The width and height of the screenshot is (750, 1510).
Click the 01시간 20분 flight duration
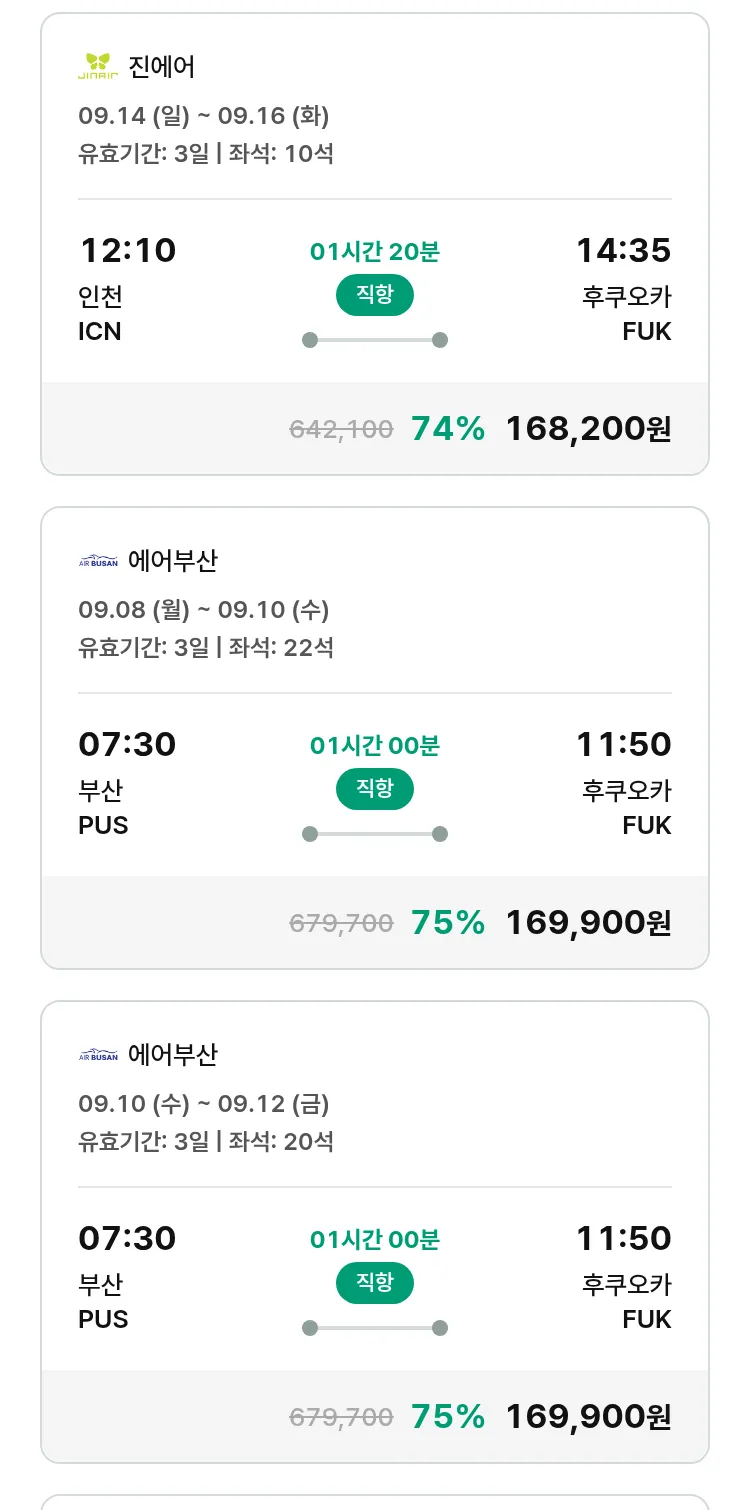tap(374, 252)
